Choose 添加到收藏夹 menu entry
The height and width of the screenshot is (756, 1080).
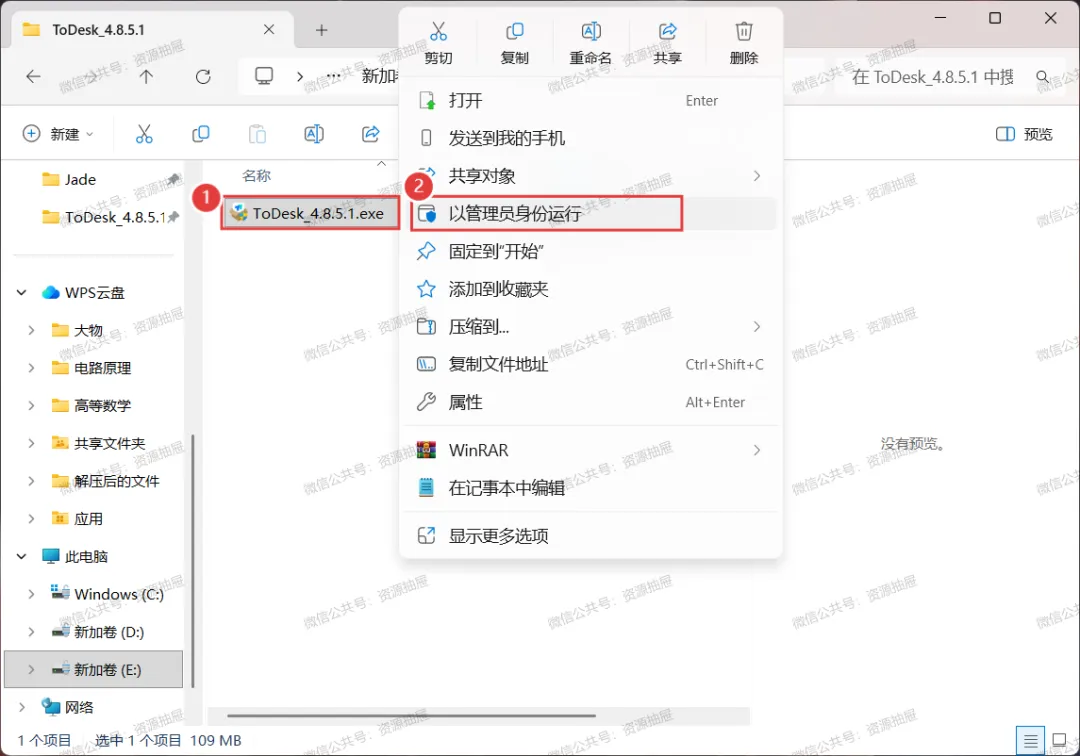pyautogui.click(x=590, y=289)
